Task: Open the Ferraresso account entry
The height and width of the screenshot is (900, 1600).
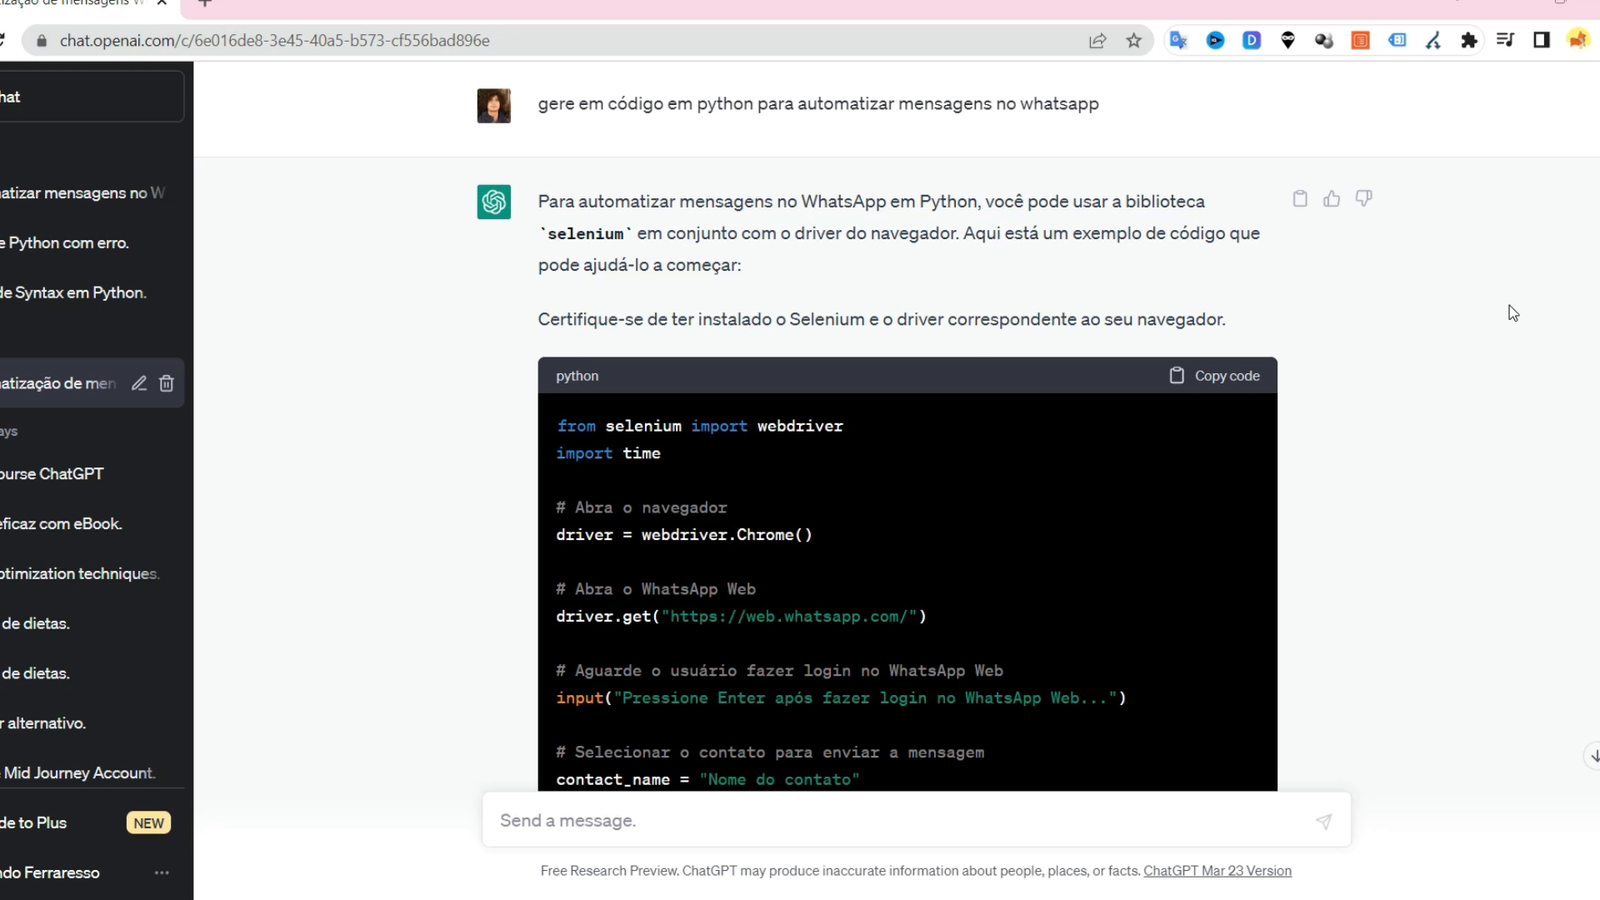Action: [x=90, y=873]
